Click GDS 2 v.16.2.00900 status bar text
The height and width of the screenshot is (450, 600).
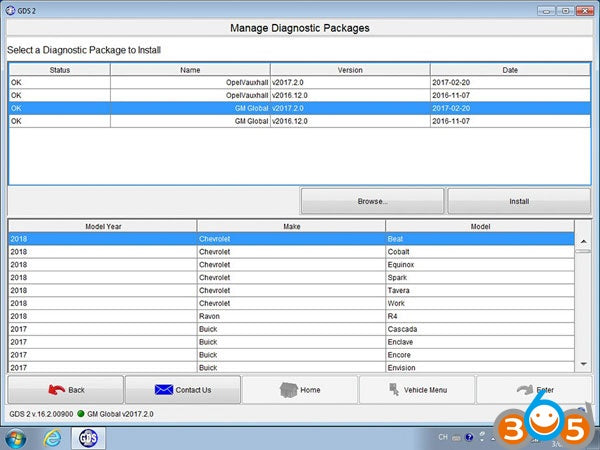tap(41, 414)
